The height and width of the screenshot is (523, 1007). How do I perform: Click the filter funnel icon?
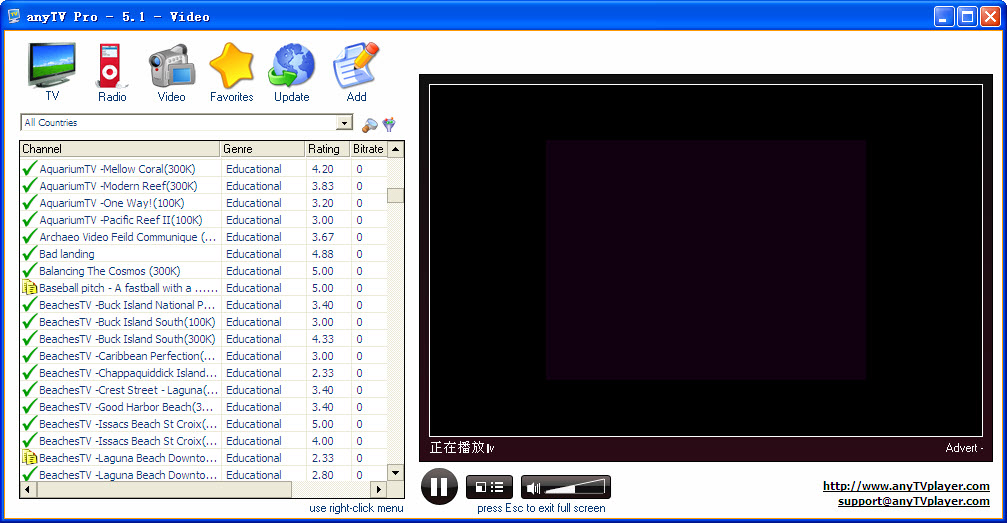pos(389,124)
